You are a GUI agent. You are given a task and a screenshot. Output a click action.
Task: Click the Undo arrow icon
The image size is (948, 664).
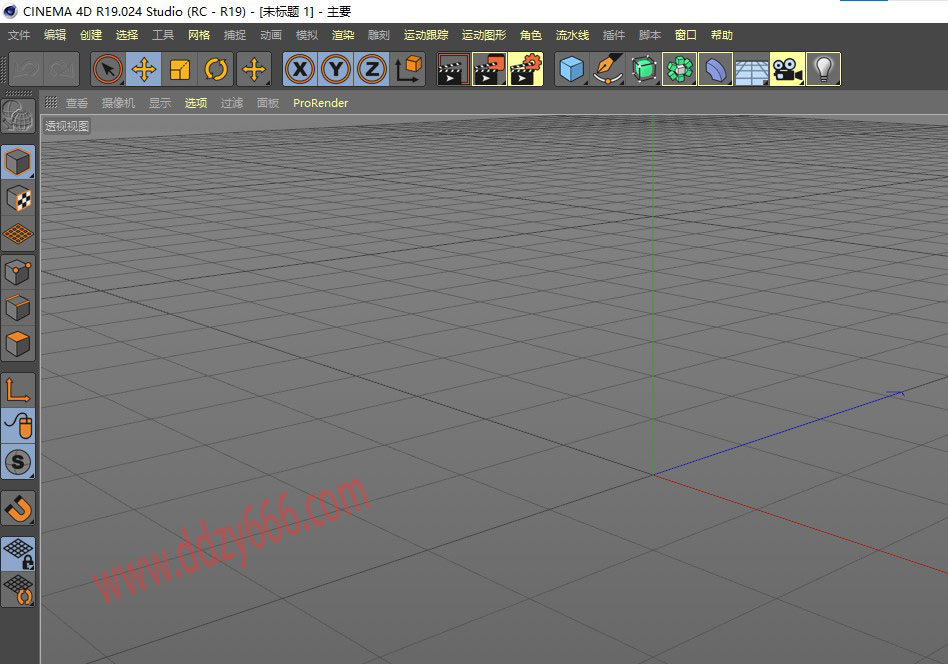pyautogui.click(x=27, y=69)
